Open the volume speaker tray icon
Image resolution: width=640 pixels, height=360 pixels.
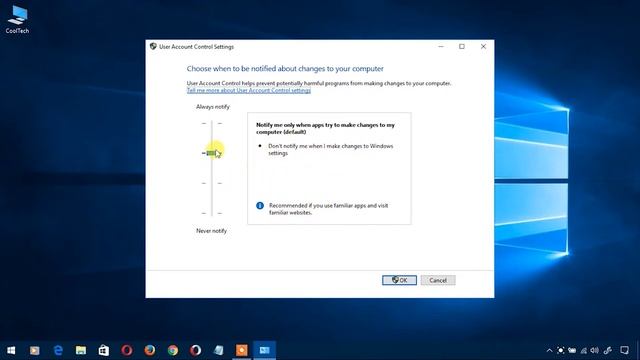click(x=595, y=350)
